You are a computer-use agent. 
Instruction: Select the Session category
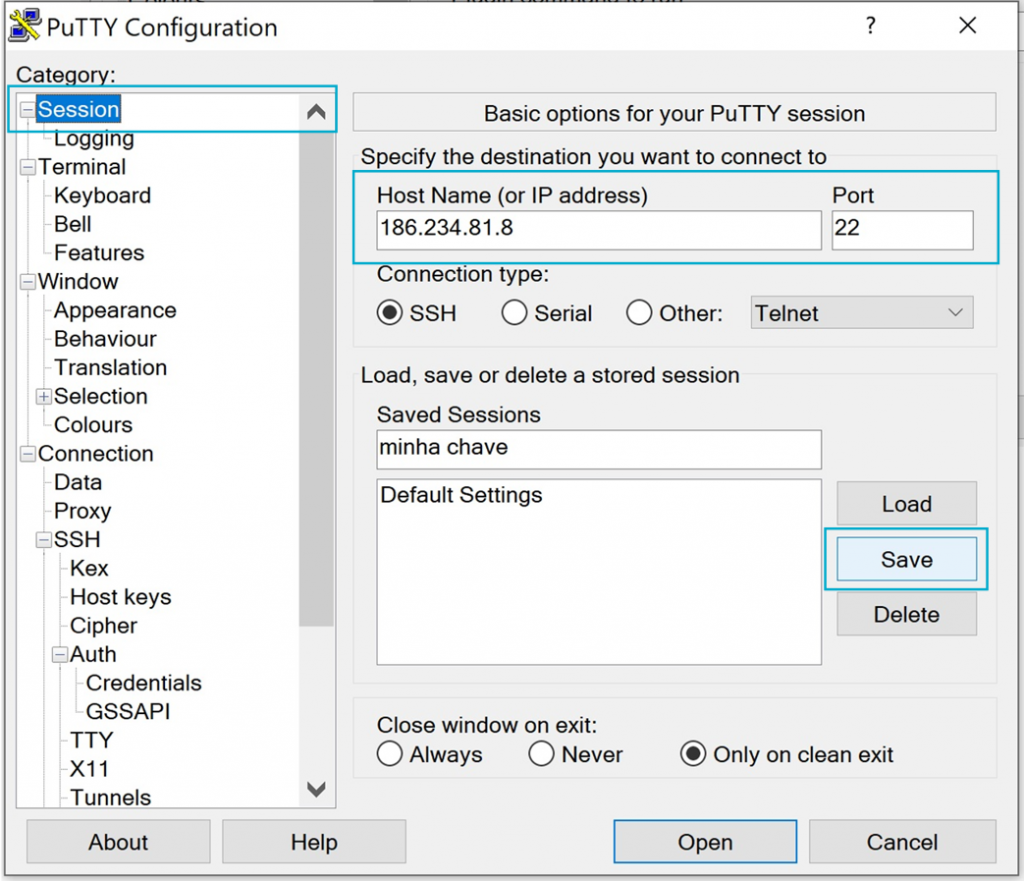point(78,109)
